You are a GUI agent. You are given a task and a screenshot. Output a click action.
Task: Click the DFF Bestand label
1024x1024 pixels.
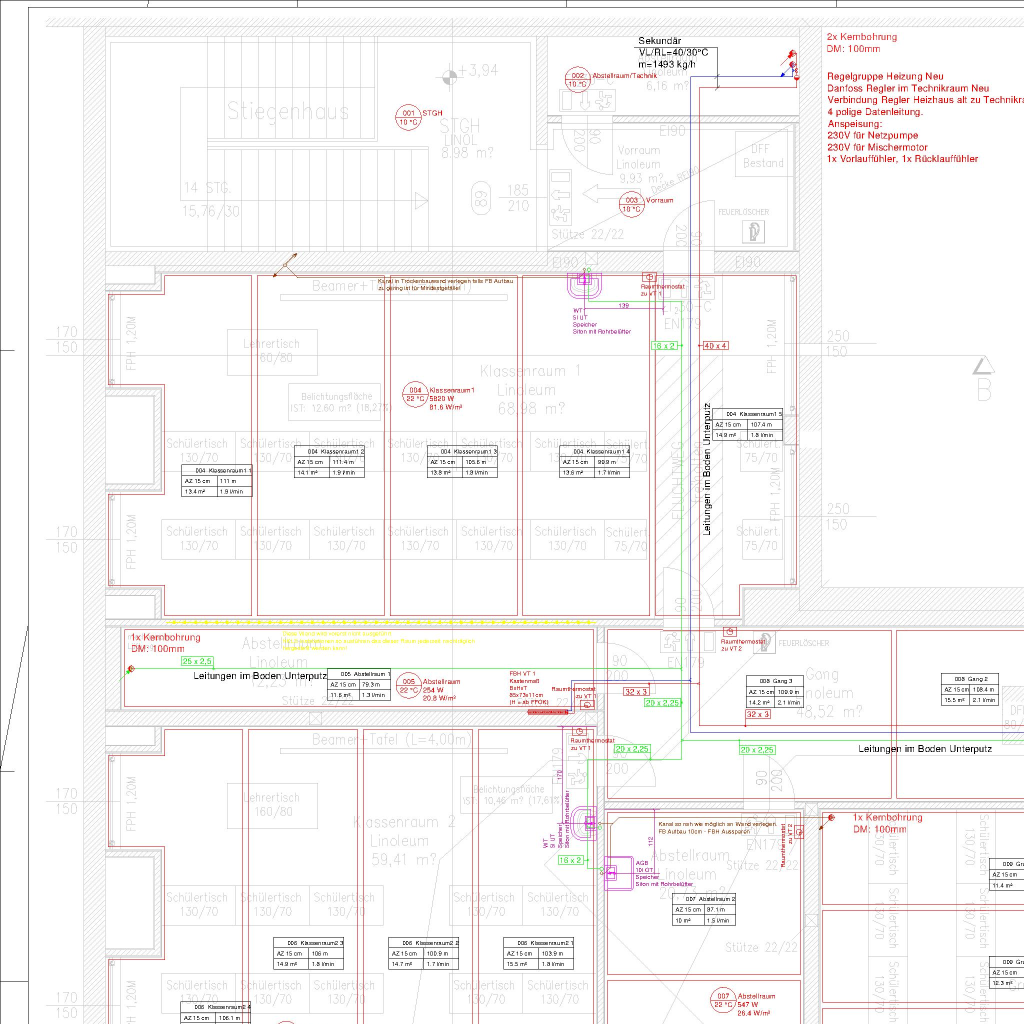coord(763,156)
